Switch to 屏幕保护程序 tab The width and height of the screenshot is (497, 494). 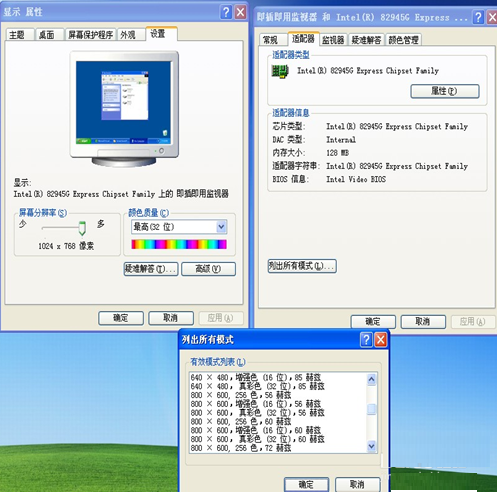click(90, 35)
